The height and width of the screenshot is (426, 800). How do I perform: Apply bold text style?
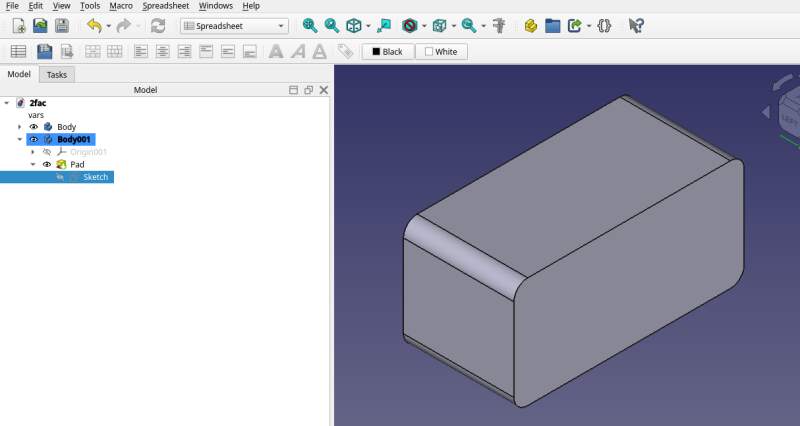[276, 52]
